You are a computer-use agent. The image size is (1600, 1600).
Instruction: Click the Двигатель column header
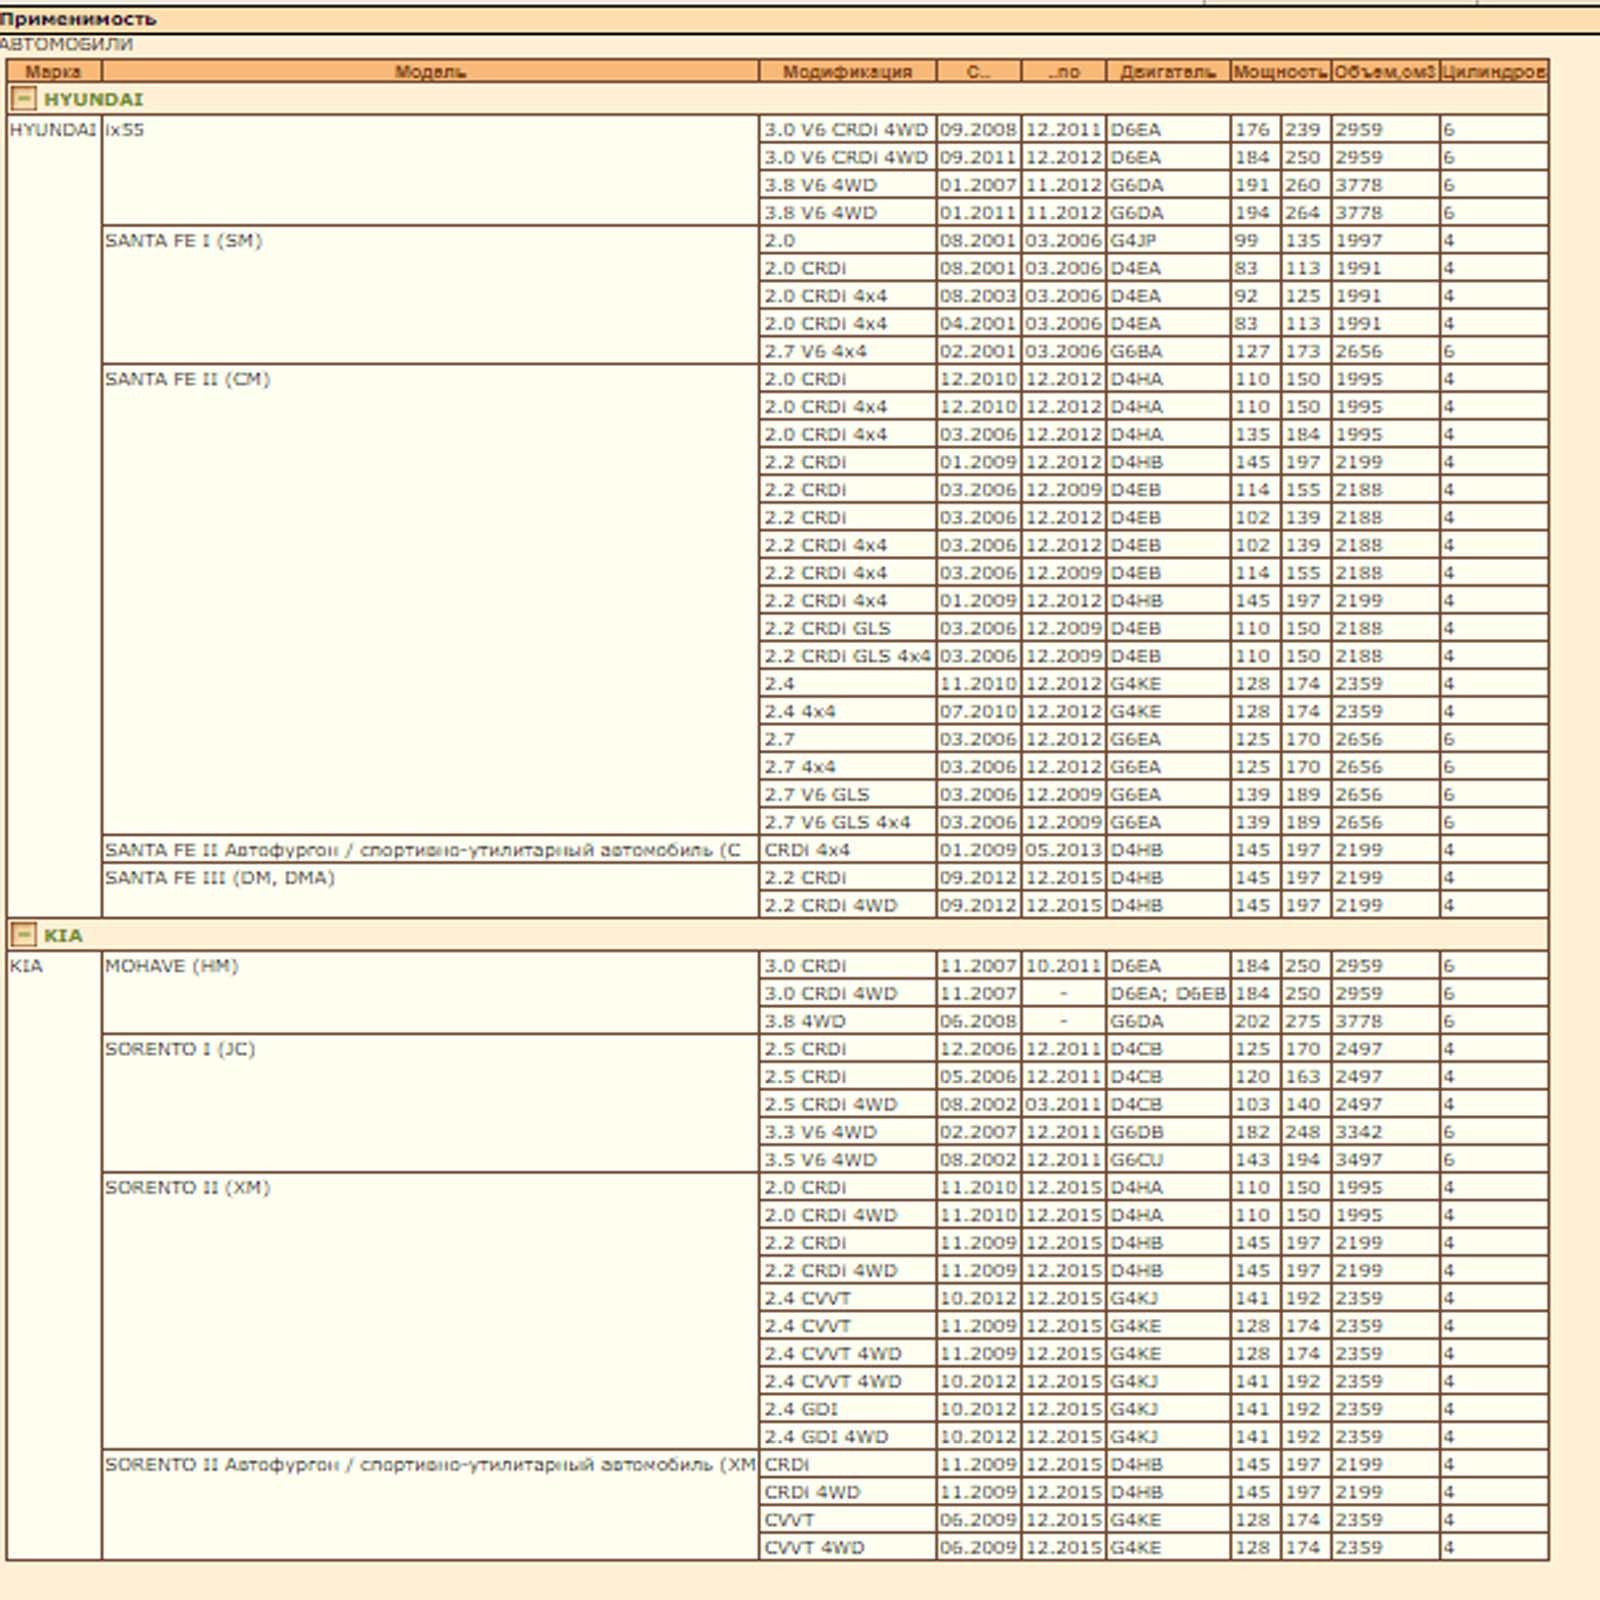click(1167, 71)
